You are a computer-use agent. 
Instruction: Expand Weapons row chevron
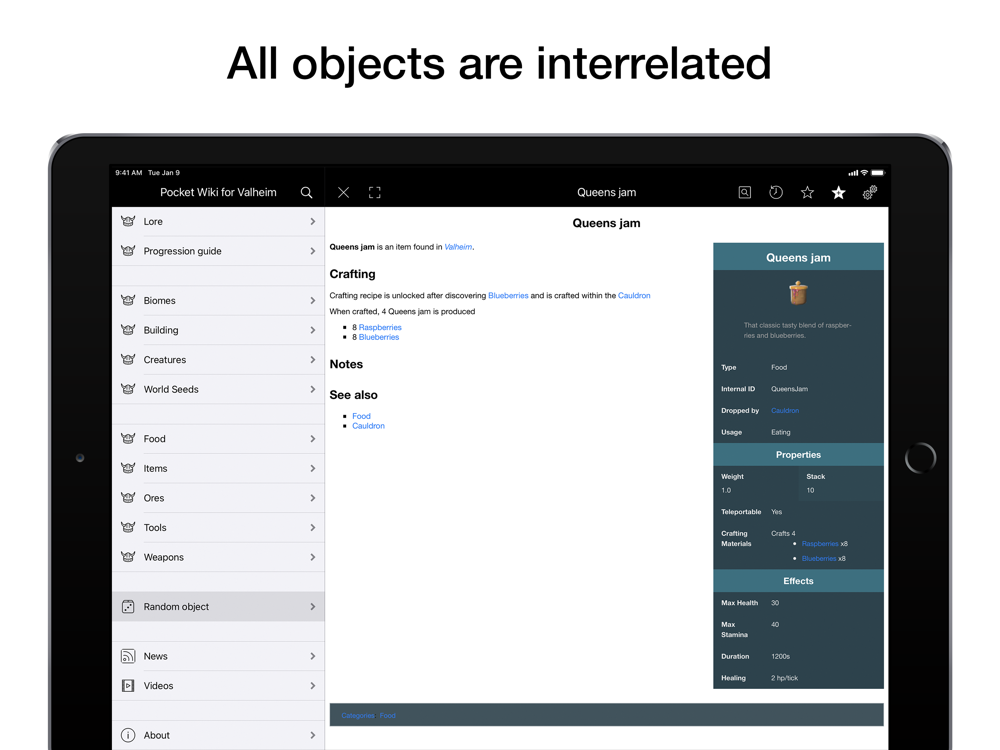click(312, 557)
